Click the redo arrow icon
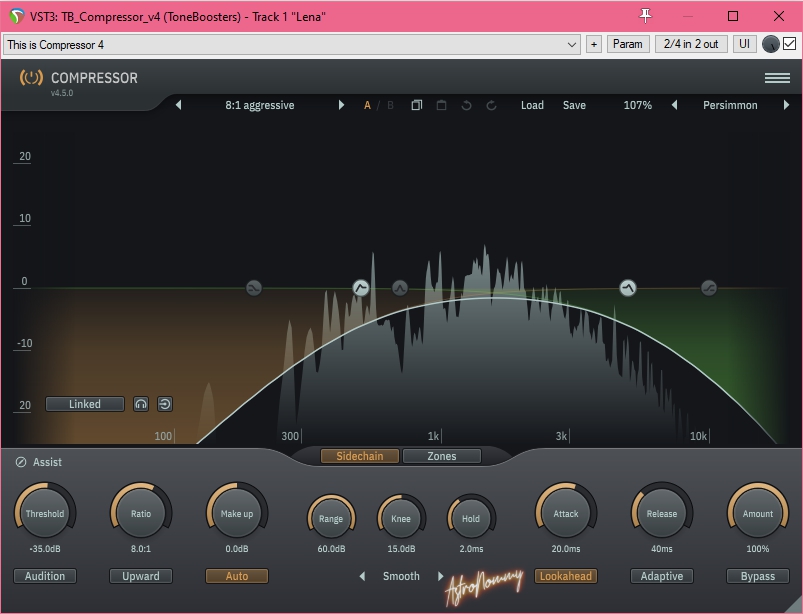 tap(491, 105)
